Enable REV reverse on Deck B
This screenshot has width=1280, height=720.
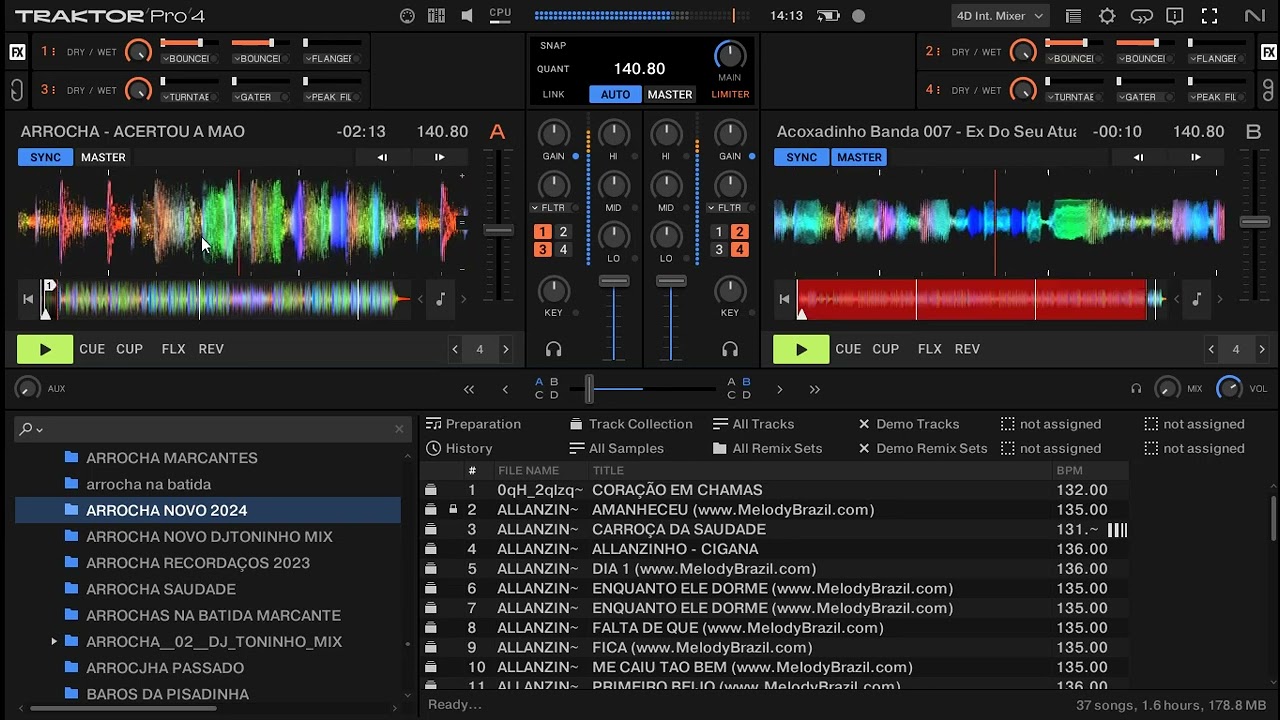pyautogui.click(x=967, y=349)
